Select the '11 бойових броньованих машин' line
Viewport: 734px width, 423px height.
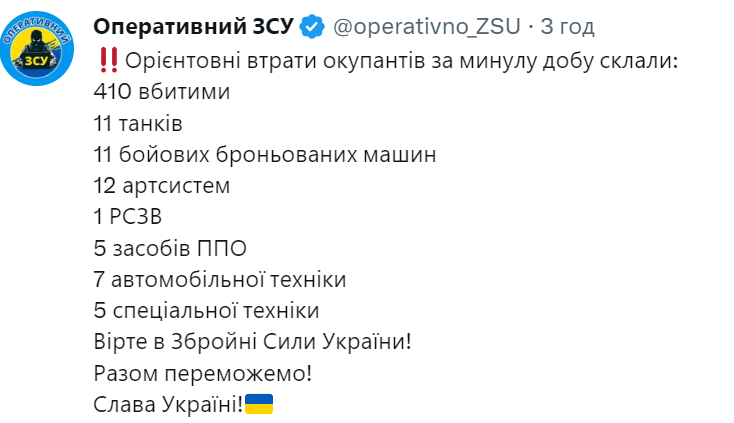click(265, 154)
